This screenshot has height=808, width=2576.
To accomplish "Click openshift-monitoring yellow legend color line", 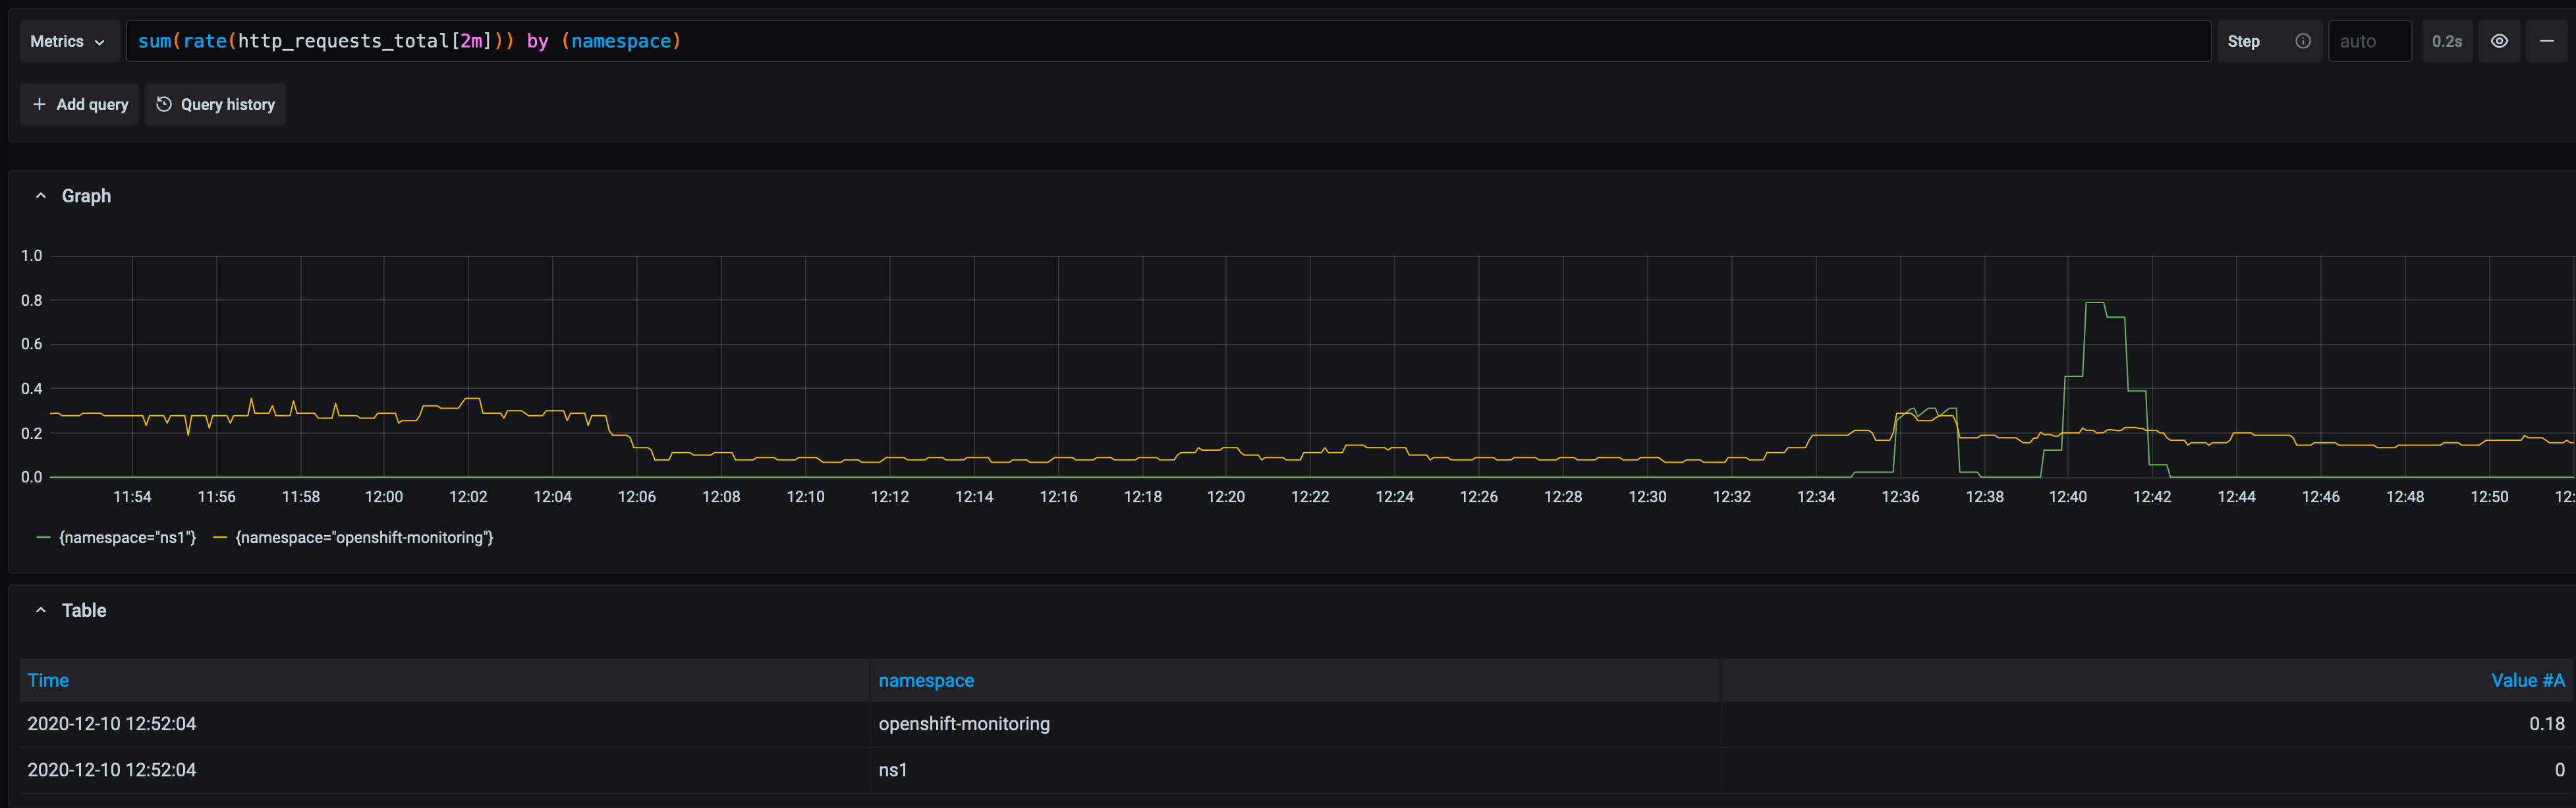I will (220, 537).
